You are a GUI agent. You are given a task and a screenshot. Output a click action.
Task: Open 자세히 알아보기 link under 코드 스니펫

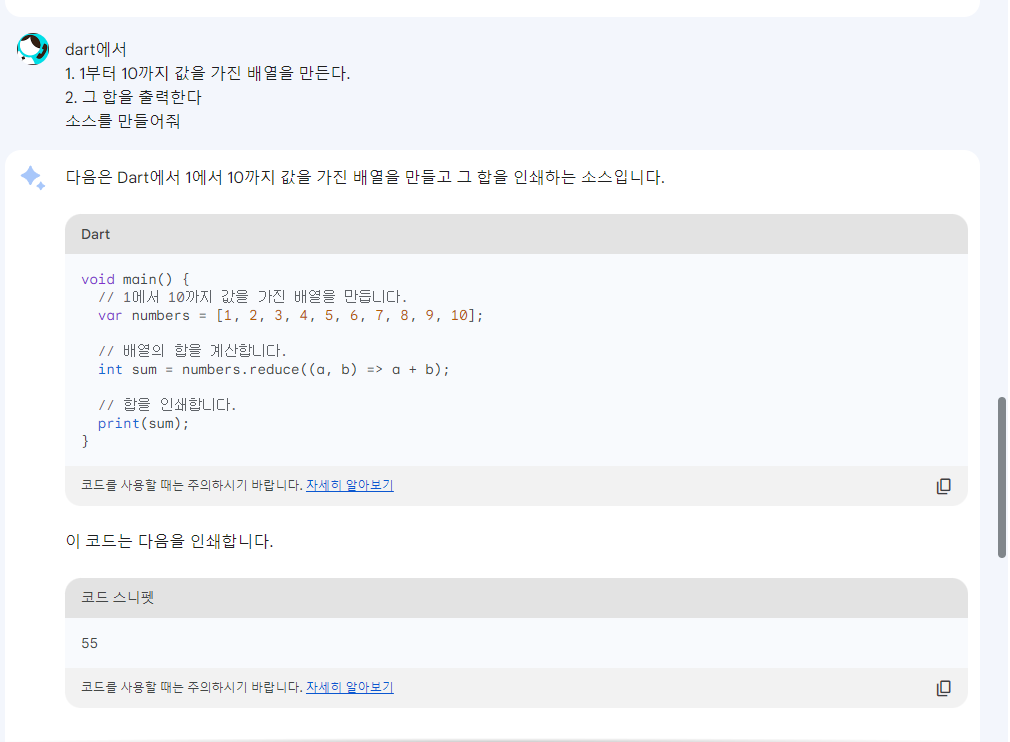[x=349, y=688]
